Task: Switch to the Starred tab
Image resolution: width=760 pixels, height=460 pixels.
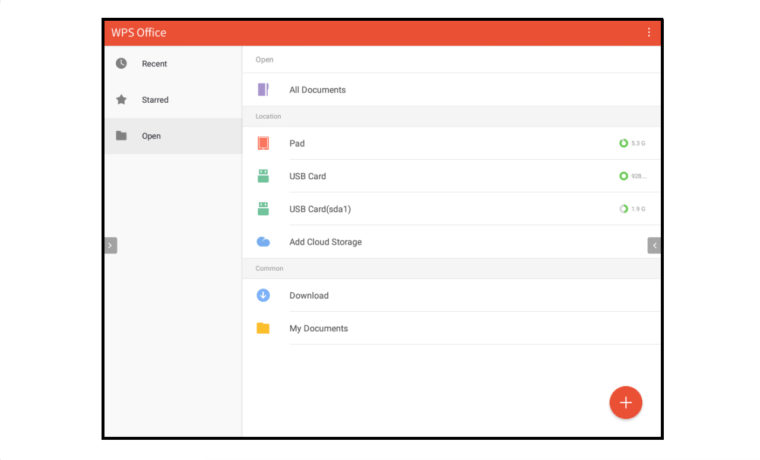Action: pyautogui.click(x=155, y=100)
